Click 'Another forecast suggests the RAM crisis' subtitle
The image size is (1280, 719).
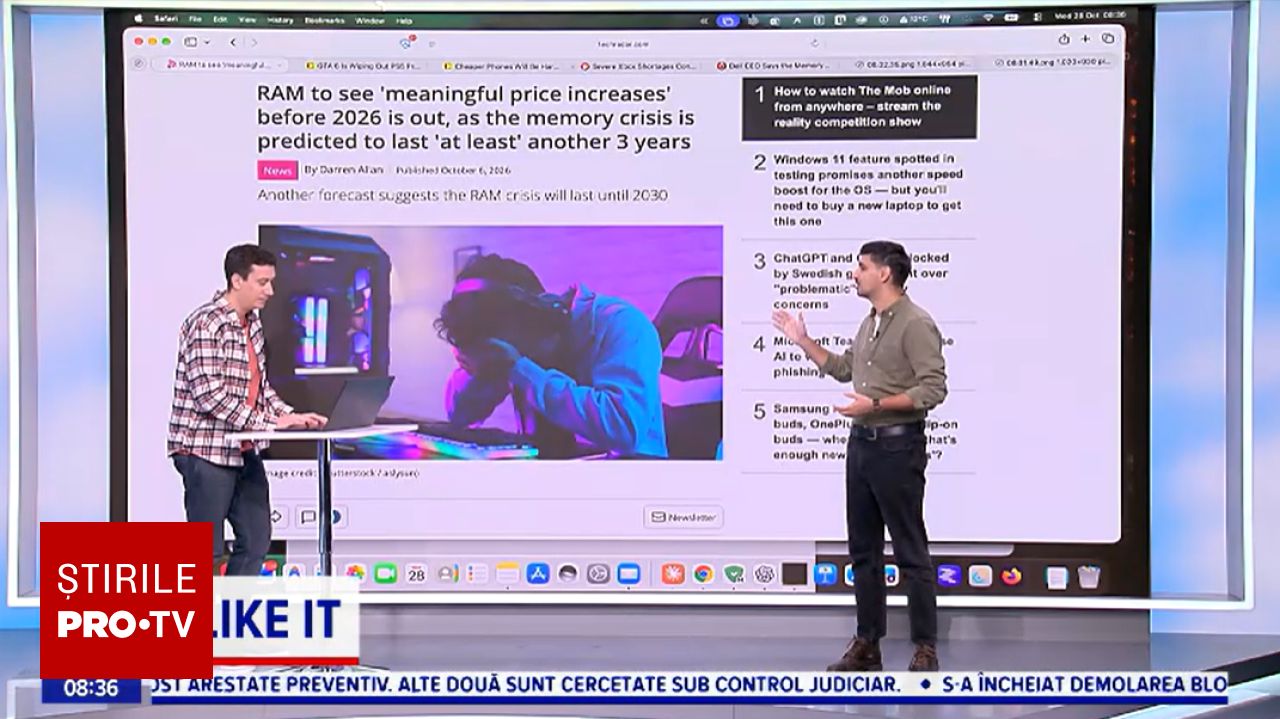pos(462,195)
